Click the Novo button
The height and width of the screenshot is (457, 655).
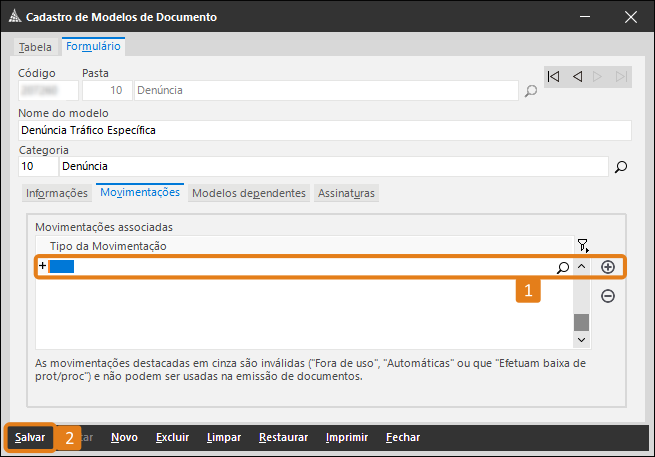[124, 437]
